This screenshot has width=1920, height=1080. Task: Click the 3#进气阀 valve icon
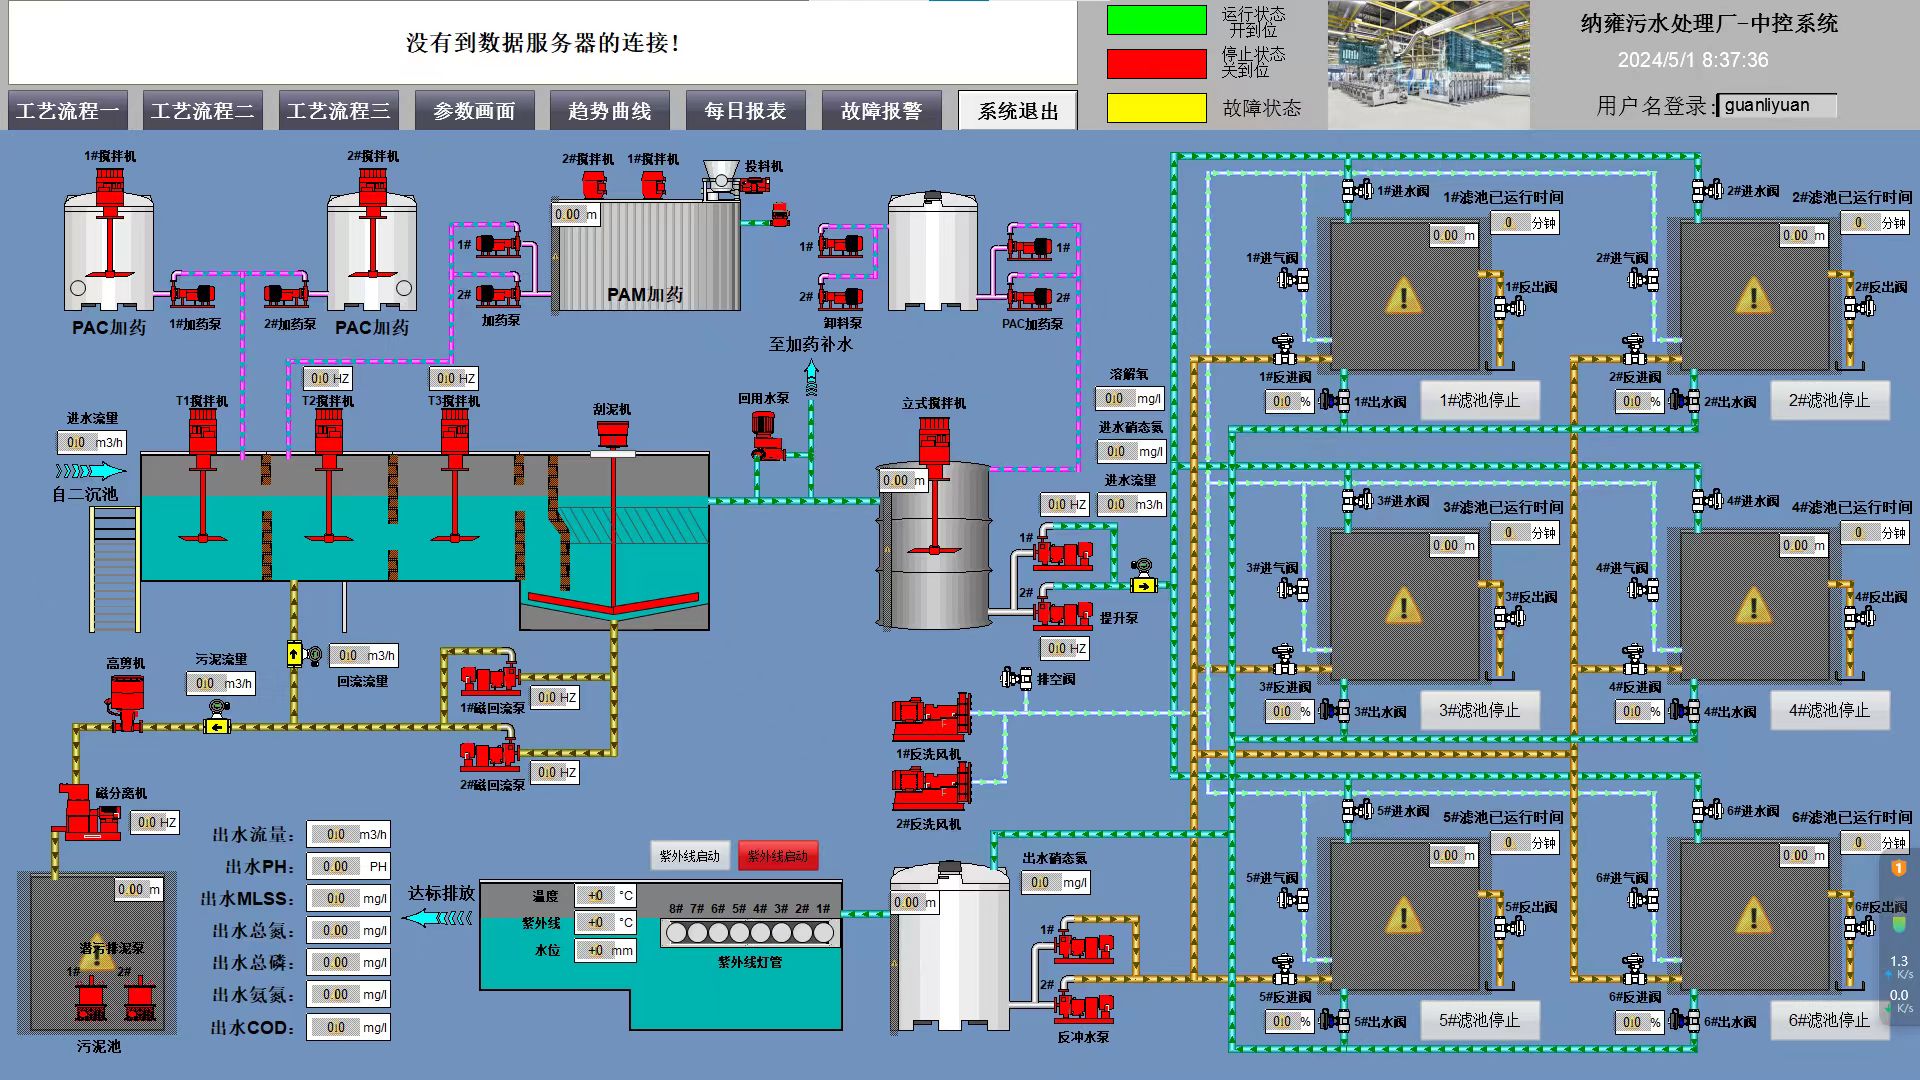point(1293,589)
